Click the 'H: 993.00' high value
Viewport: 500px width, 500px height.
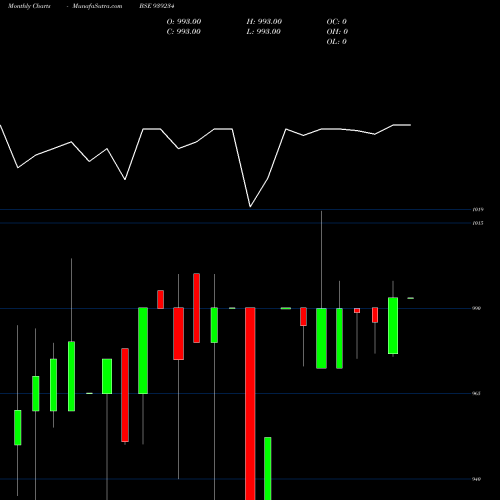pos(264,21)
